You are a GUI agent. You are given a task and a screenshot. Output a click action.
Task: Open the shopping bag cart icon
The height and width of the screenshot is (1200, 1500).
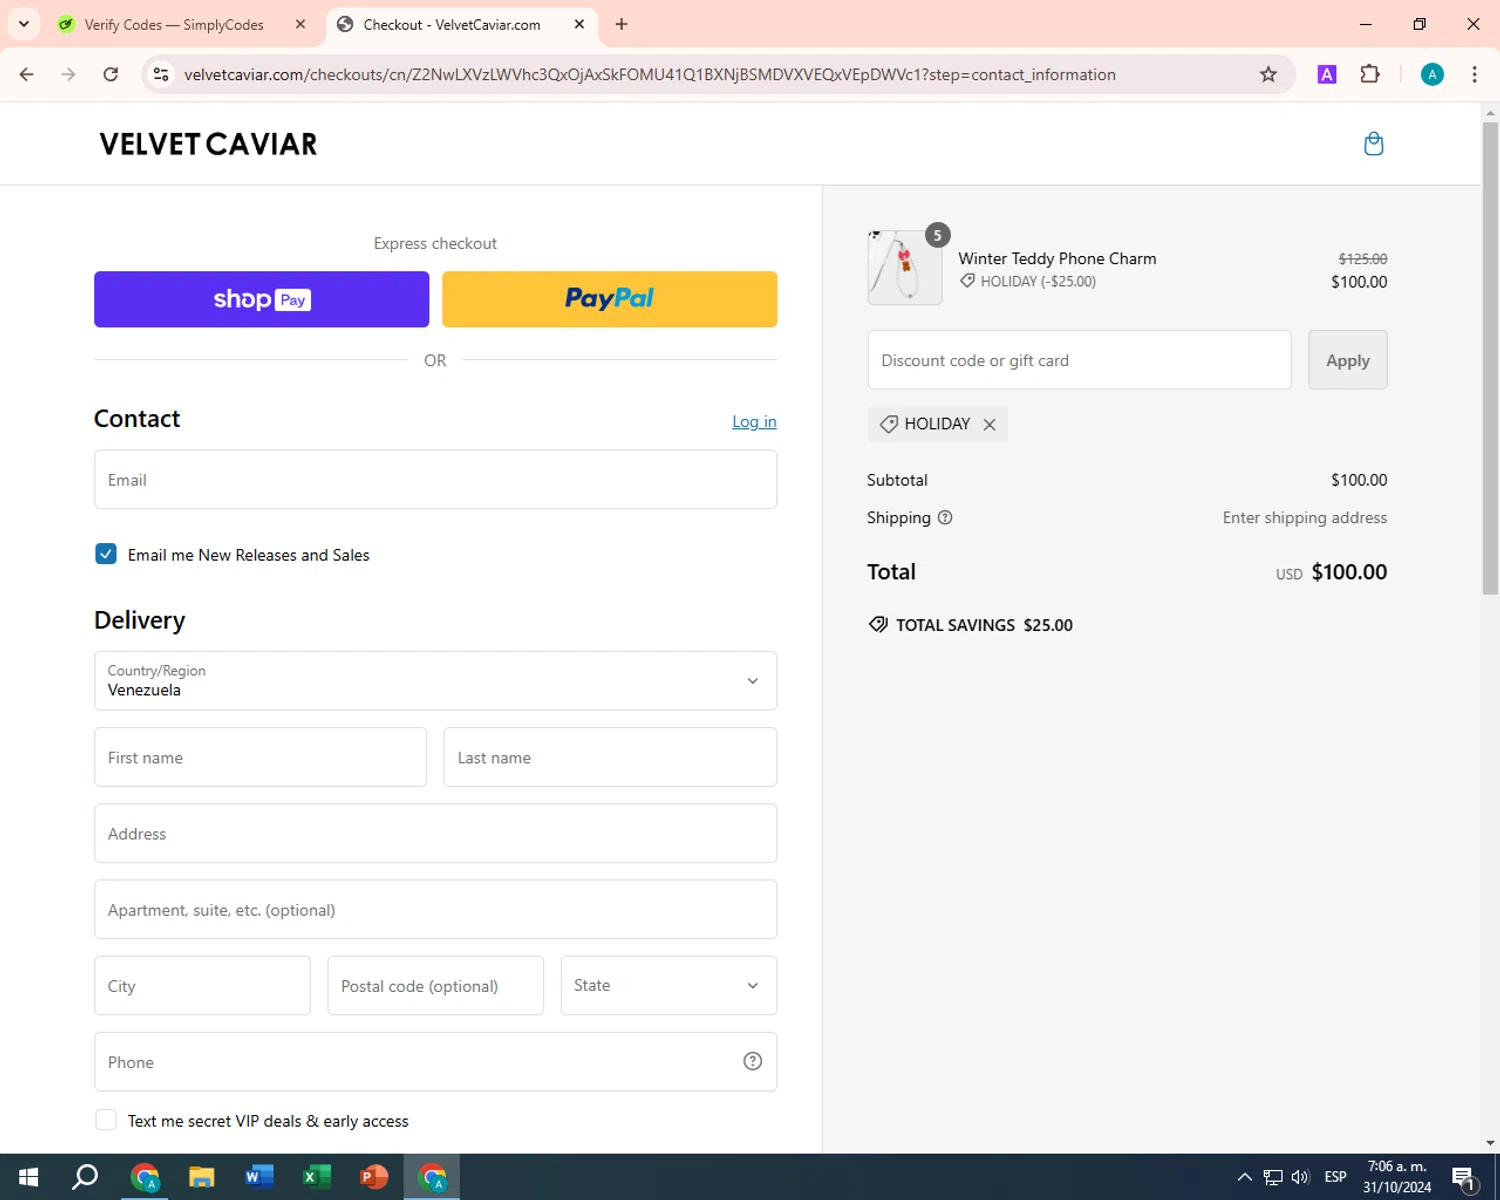pyautogui.click(x=1374, y=144)
